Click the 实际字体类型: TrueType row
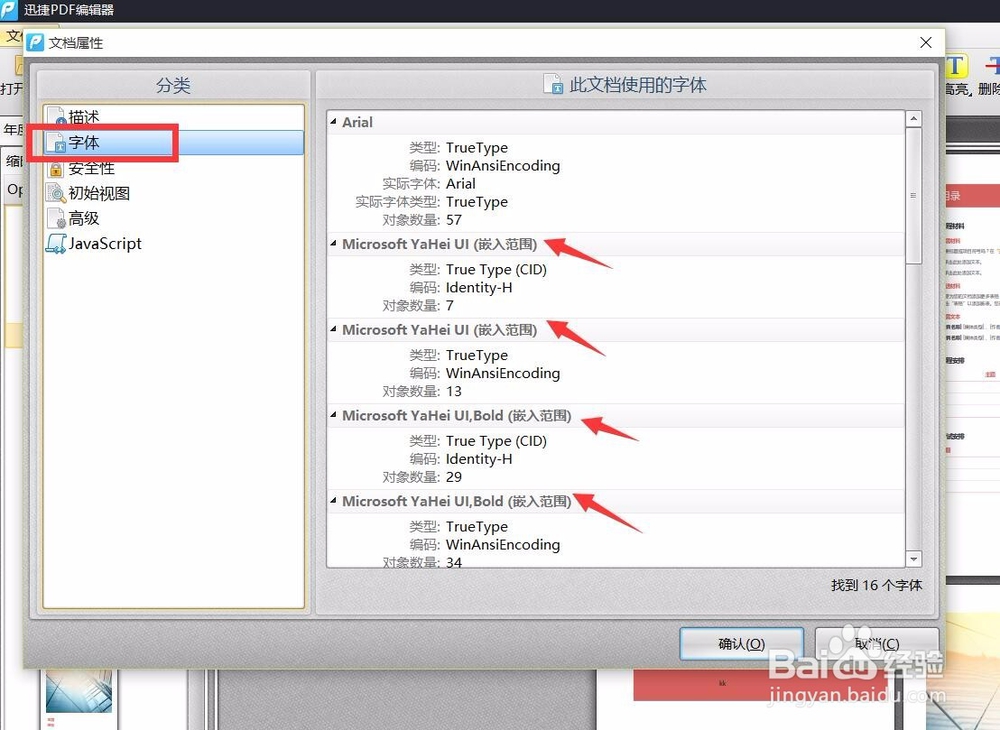Screen dimensions: 1000x730 pyautogui.click(x=431, y=202)
